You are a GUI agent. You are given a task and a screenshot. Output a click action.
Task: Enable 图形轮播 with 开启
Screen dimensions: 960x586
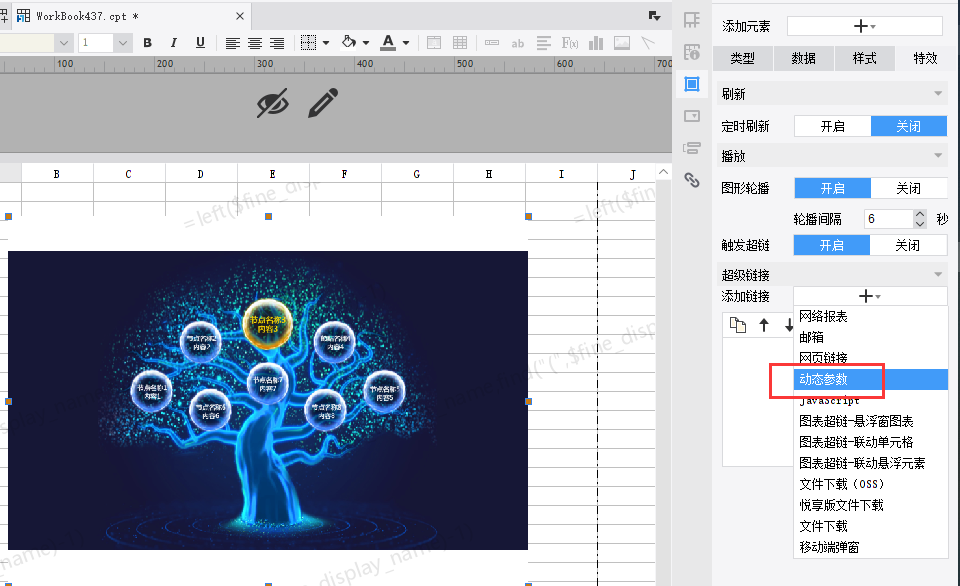pyautogui.click(x=832, y=188)
